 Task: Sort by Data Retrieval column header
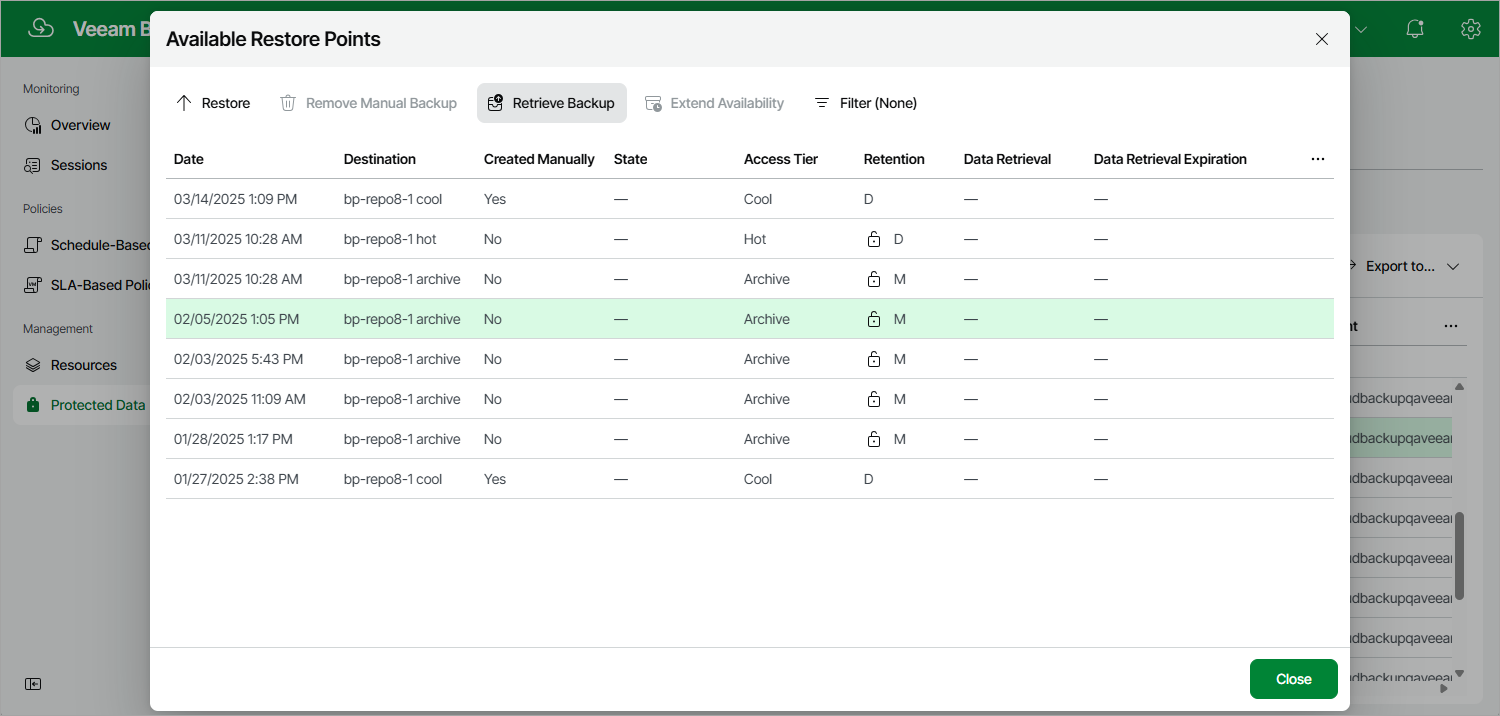pos(1007,159)
